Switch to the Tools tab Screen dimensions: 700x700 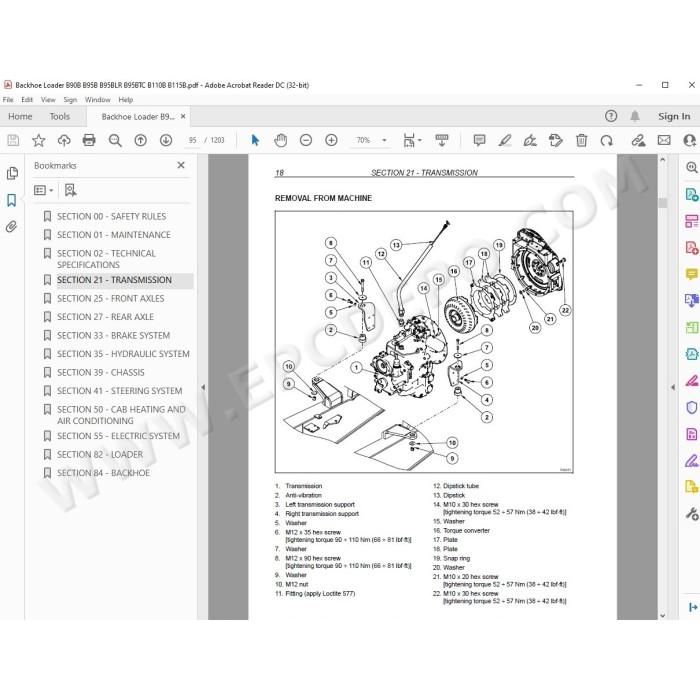click(60, 117)
